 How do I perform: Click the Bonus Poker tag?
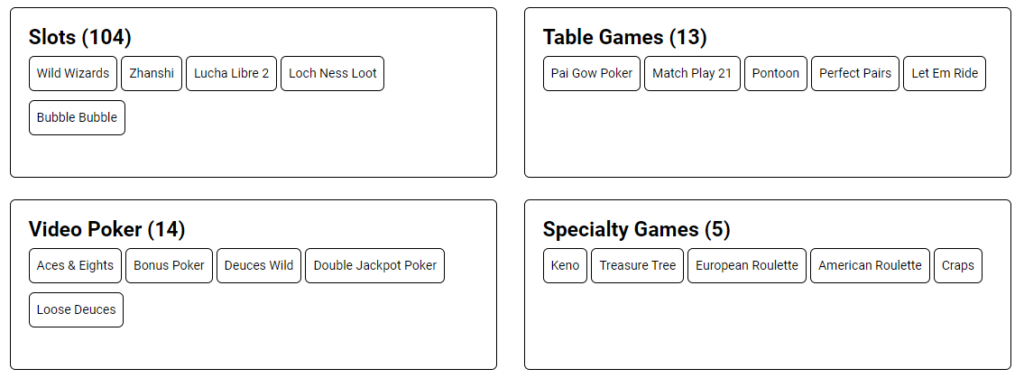click(x=169, y=266)
